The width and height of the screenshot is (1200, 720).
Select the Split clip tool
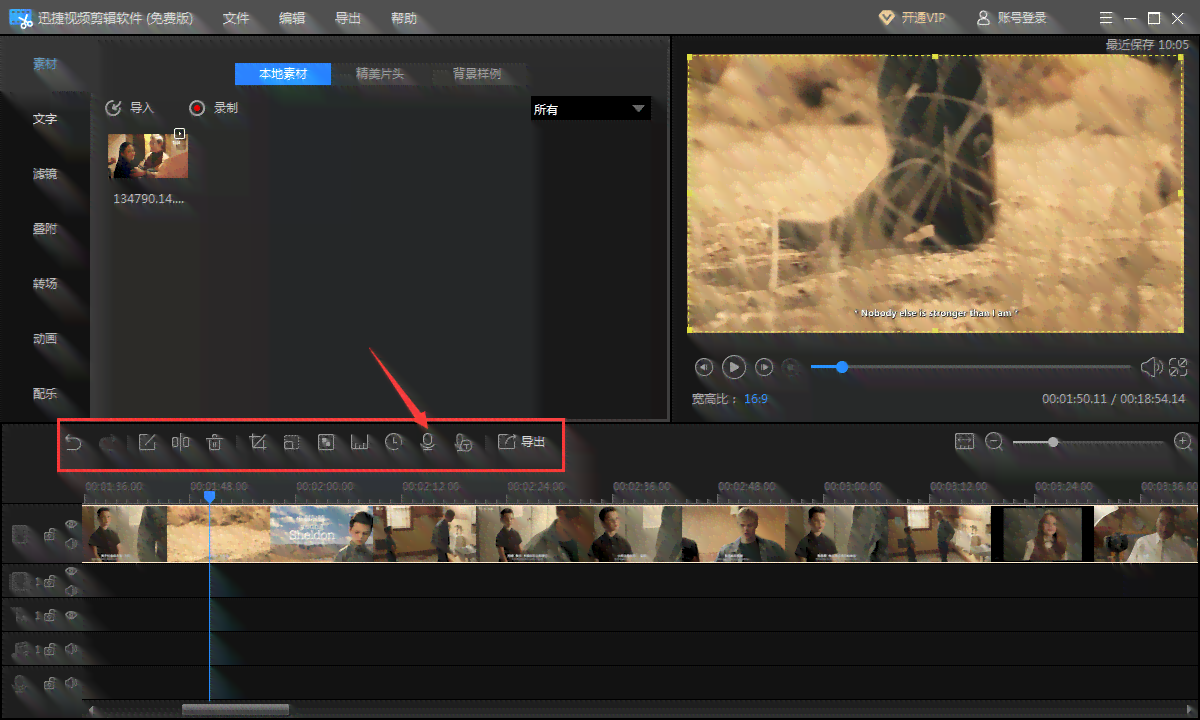(x=181, y=442)
